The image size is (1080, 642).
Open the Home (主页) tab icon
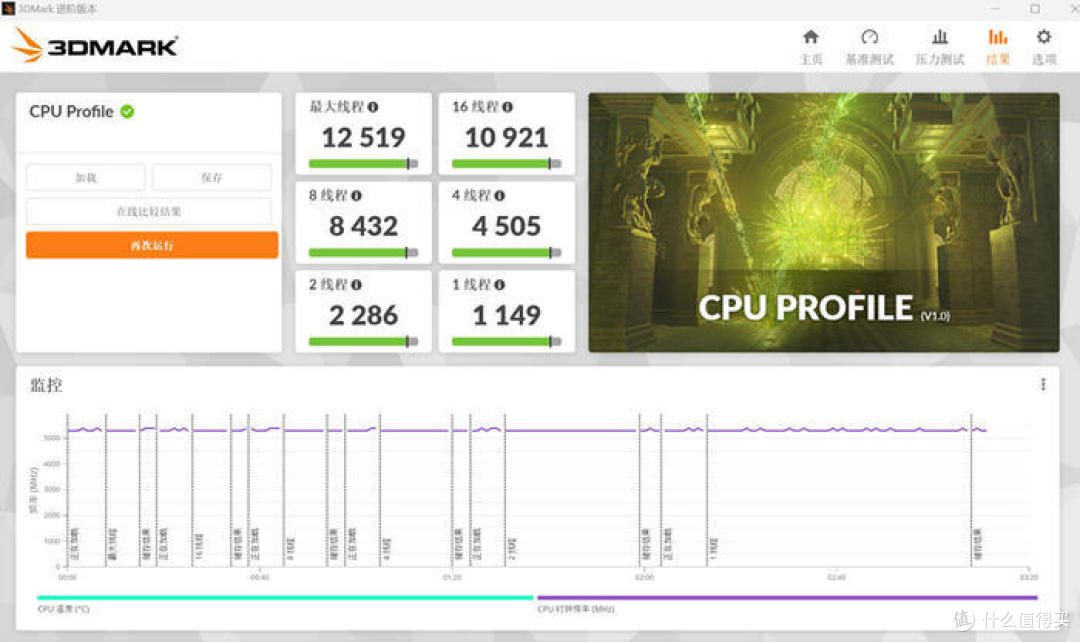(x=811, y=37)
